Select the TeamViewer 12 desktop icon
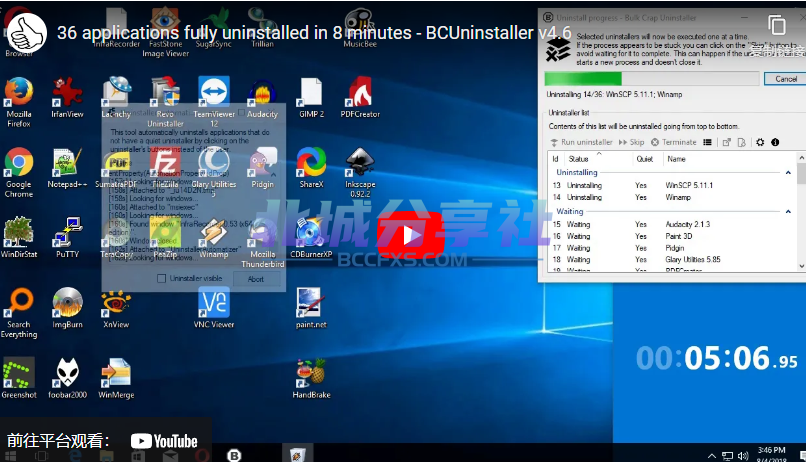 (x=214, y=102)
